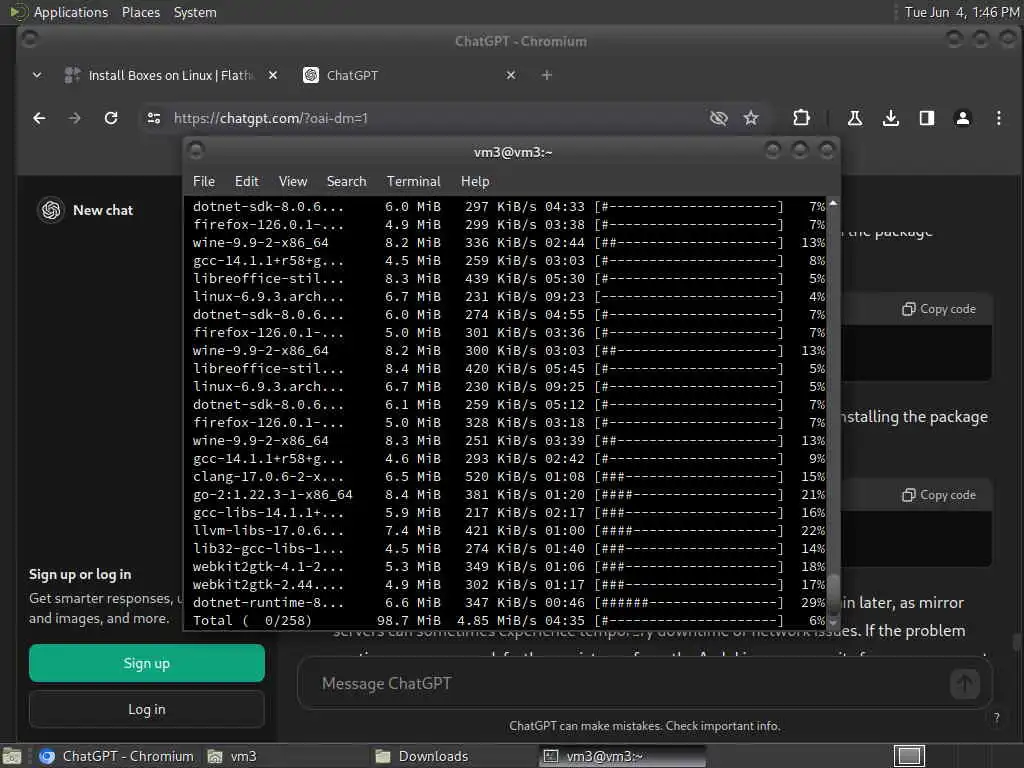Toggle the side panel icon
Screen dimensions: 1024x768
point(927,118)
